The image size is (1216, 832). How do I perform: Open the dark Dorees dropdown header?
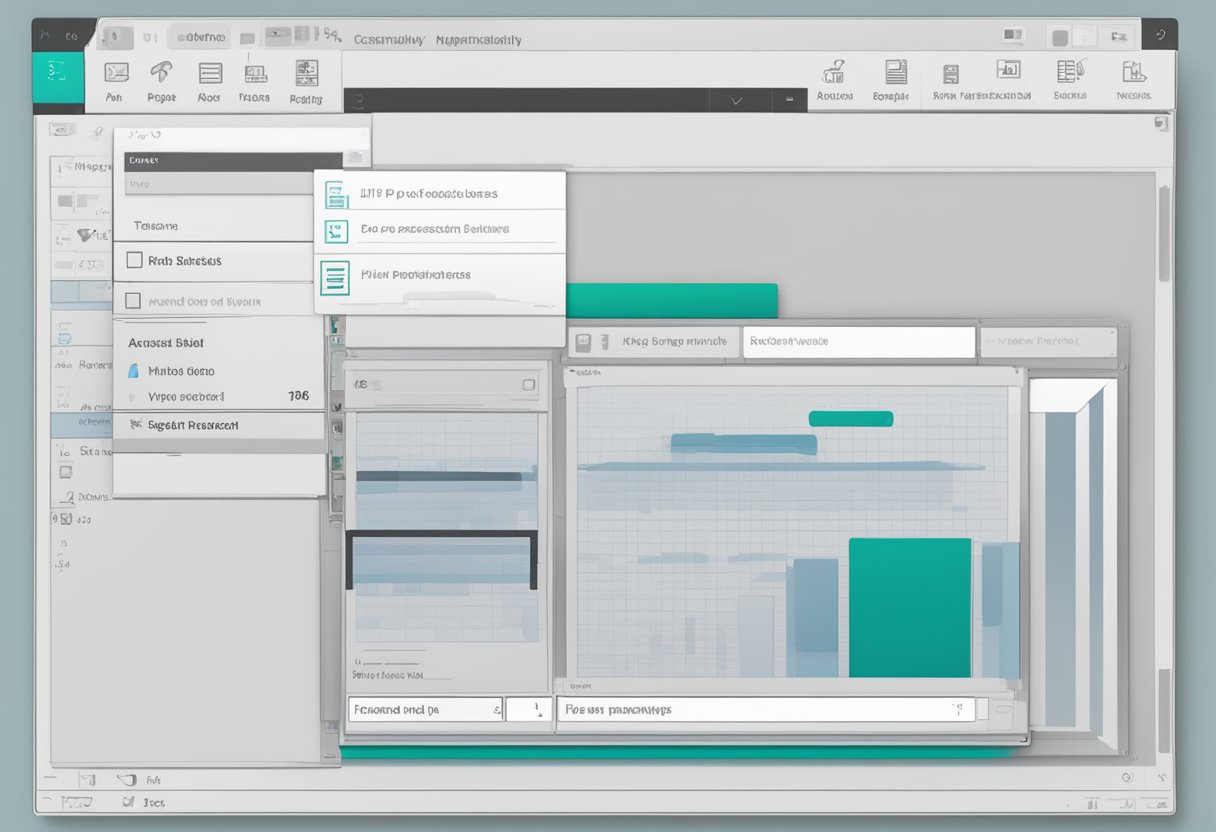(x=220, y=160)
